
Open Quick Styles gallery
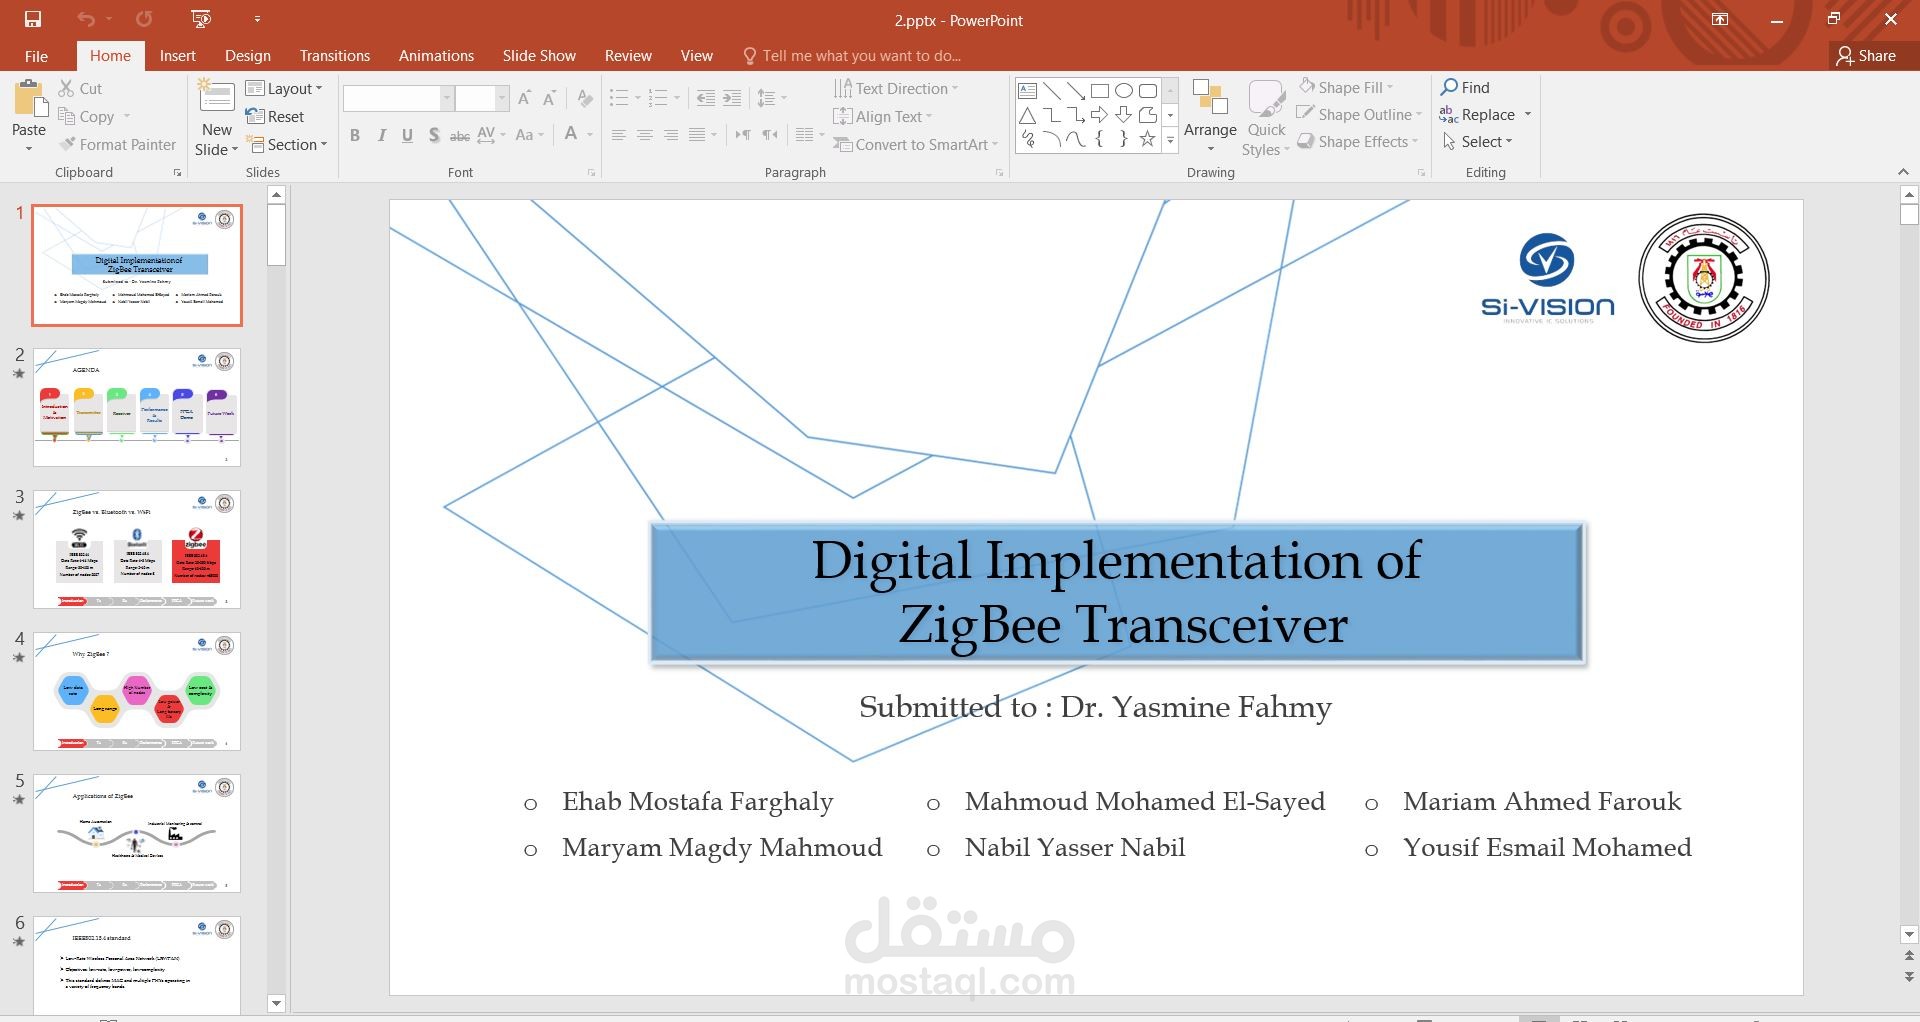[x=1266, y=118]
